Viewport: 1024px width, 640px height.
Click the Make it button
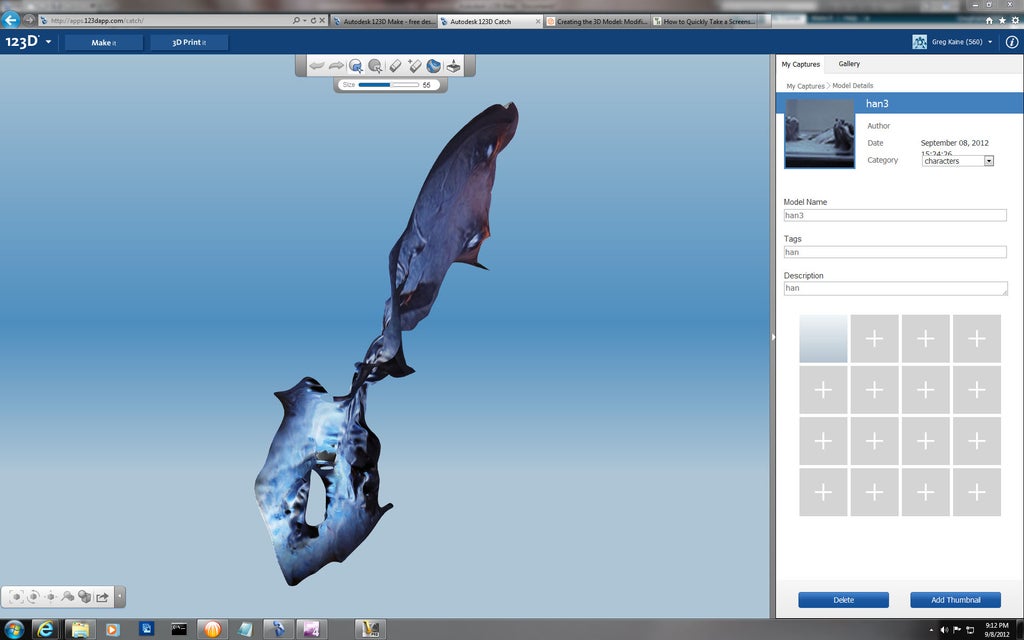(x=104, y=42)
